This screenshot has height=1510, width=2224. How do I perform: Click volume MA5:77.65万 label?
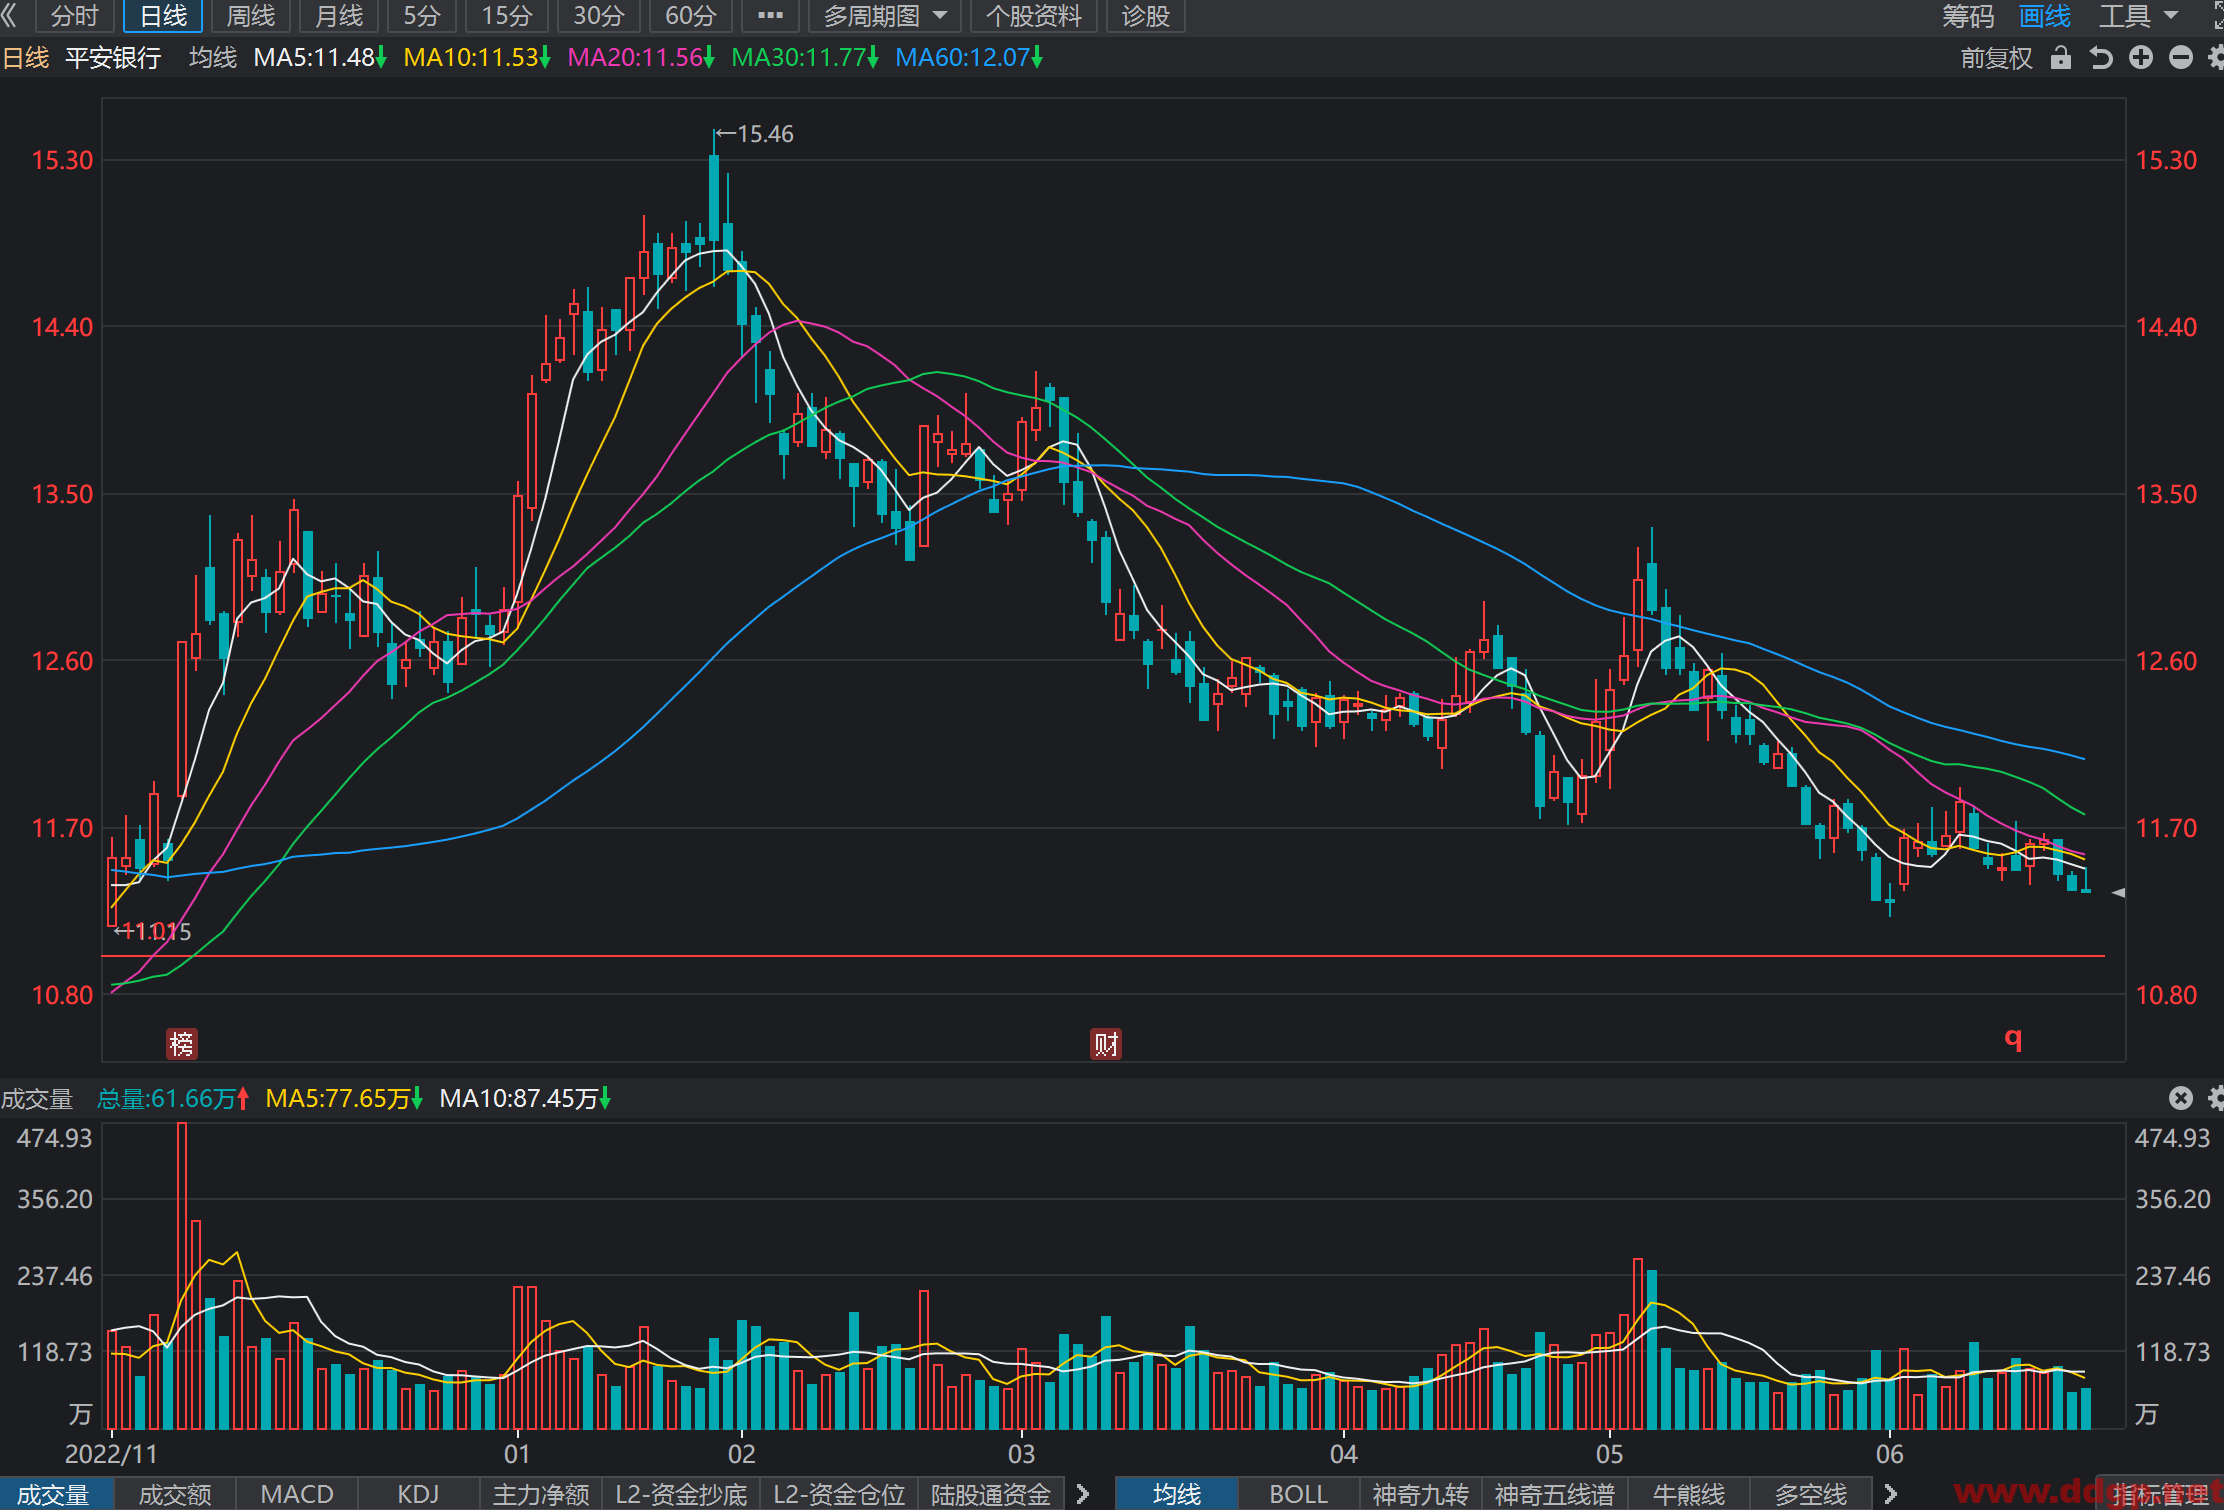coord(344,1098)
